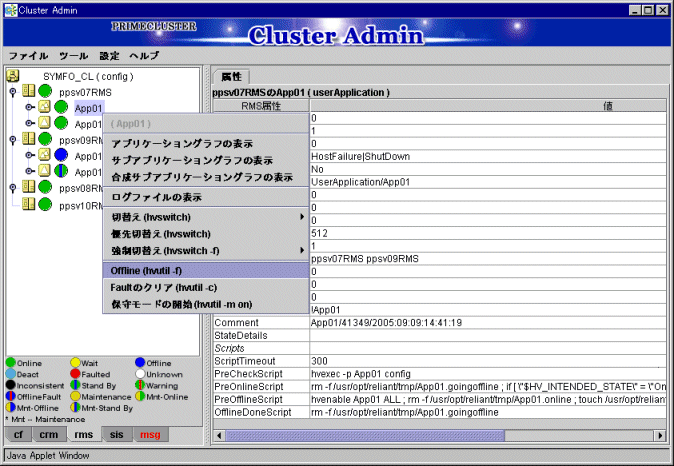Screen dimensions: 674x466
Task: Click the Unknown legend white circle
Action: (140, 374)
